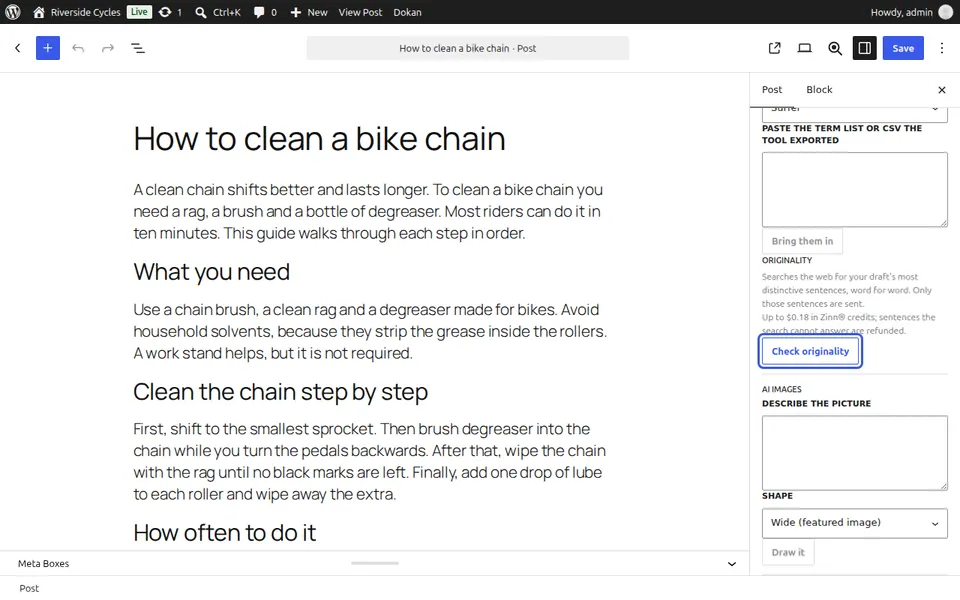Run the Check originality button
Screen dimensions: 960x600
(810, 351)
